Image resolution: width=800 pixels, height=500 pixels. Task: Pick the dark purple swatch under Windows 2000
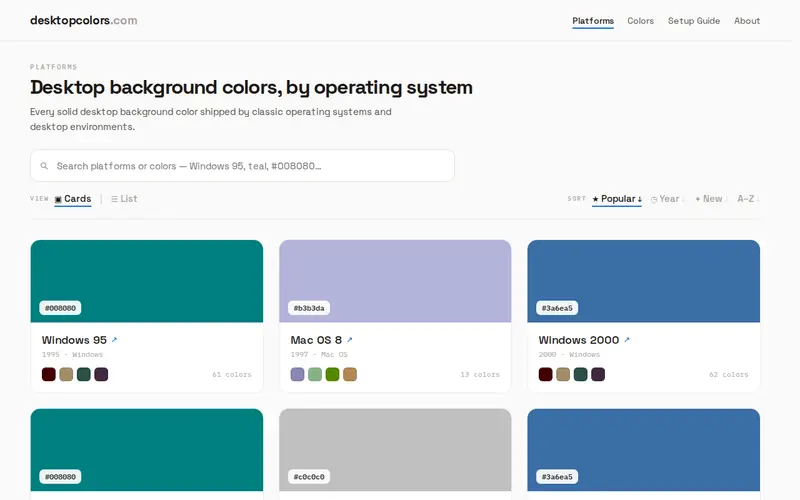[598, 374]
